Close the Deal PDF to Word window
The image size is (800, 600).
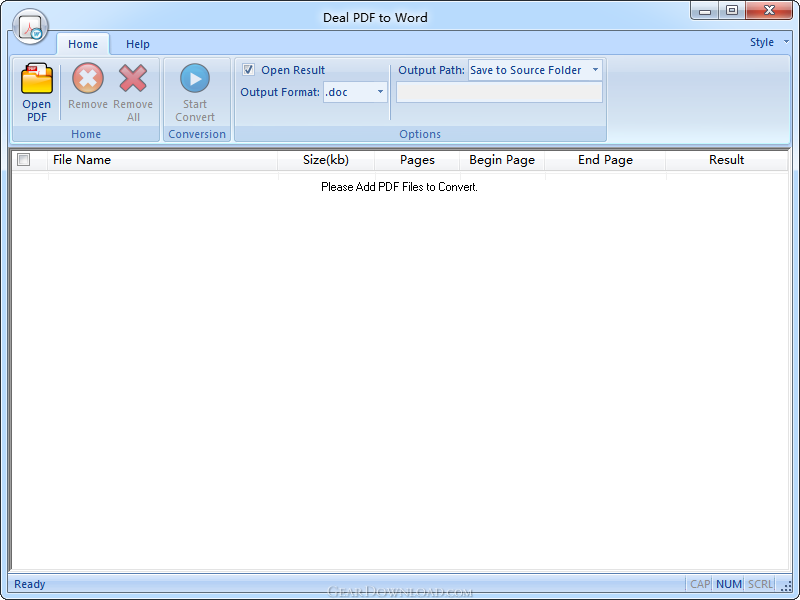(769, 11)
